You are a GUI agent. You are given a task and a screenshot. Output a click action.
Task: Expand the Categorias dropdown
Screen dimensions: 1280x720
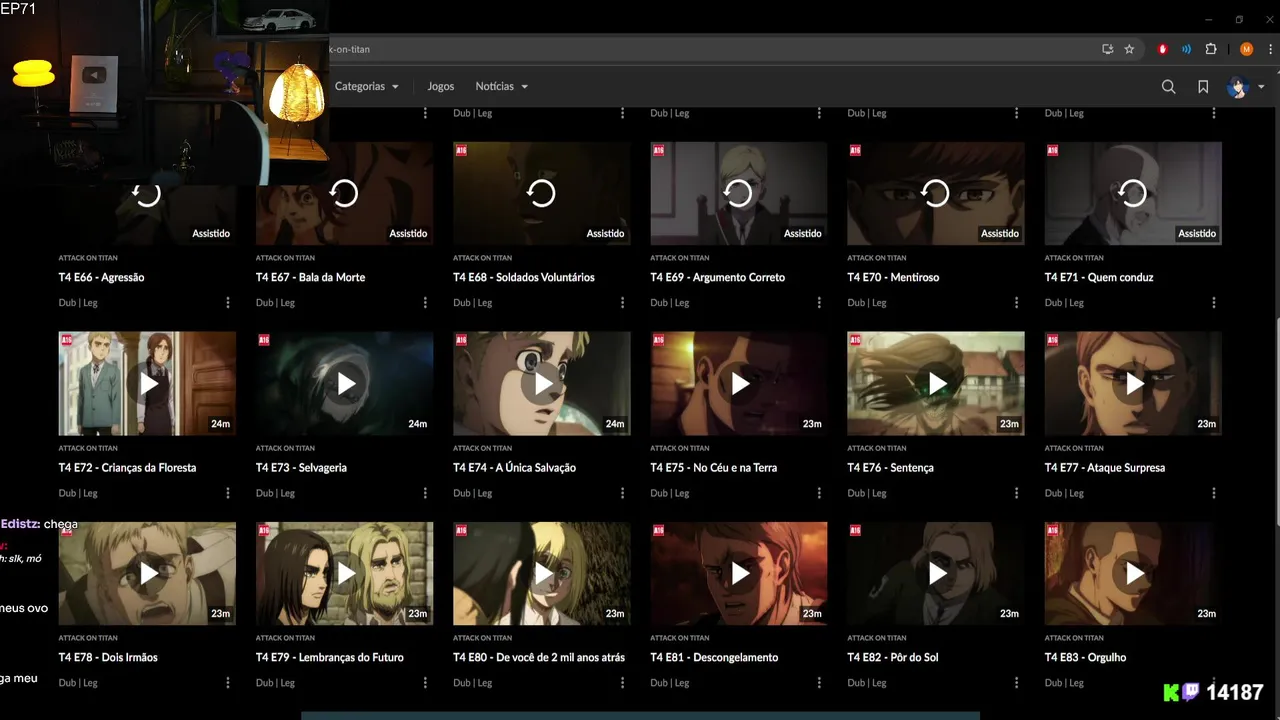pyautogui.click(x=366, y=86)
